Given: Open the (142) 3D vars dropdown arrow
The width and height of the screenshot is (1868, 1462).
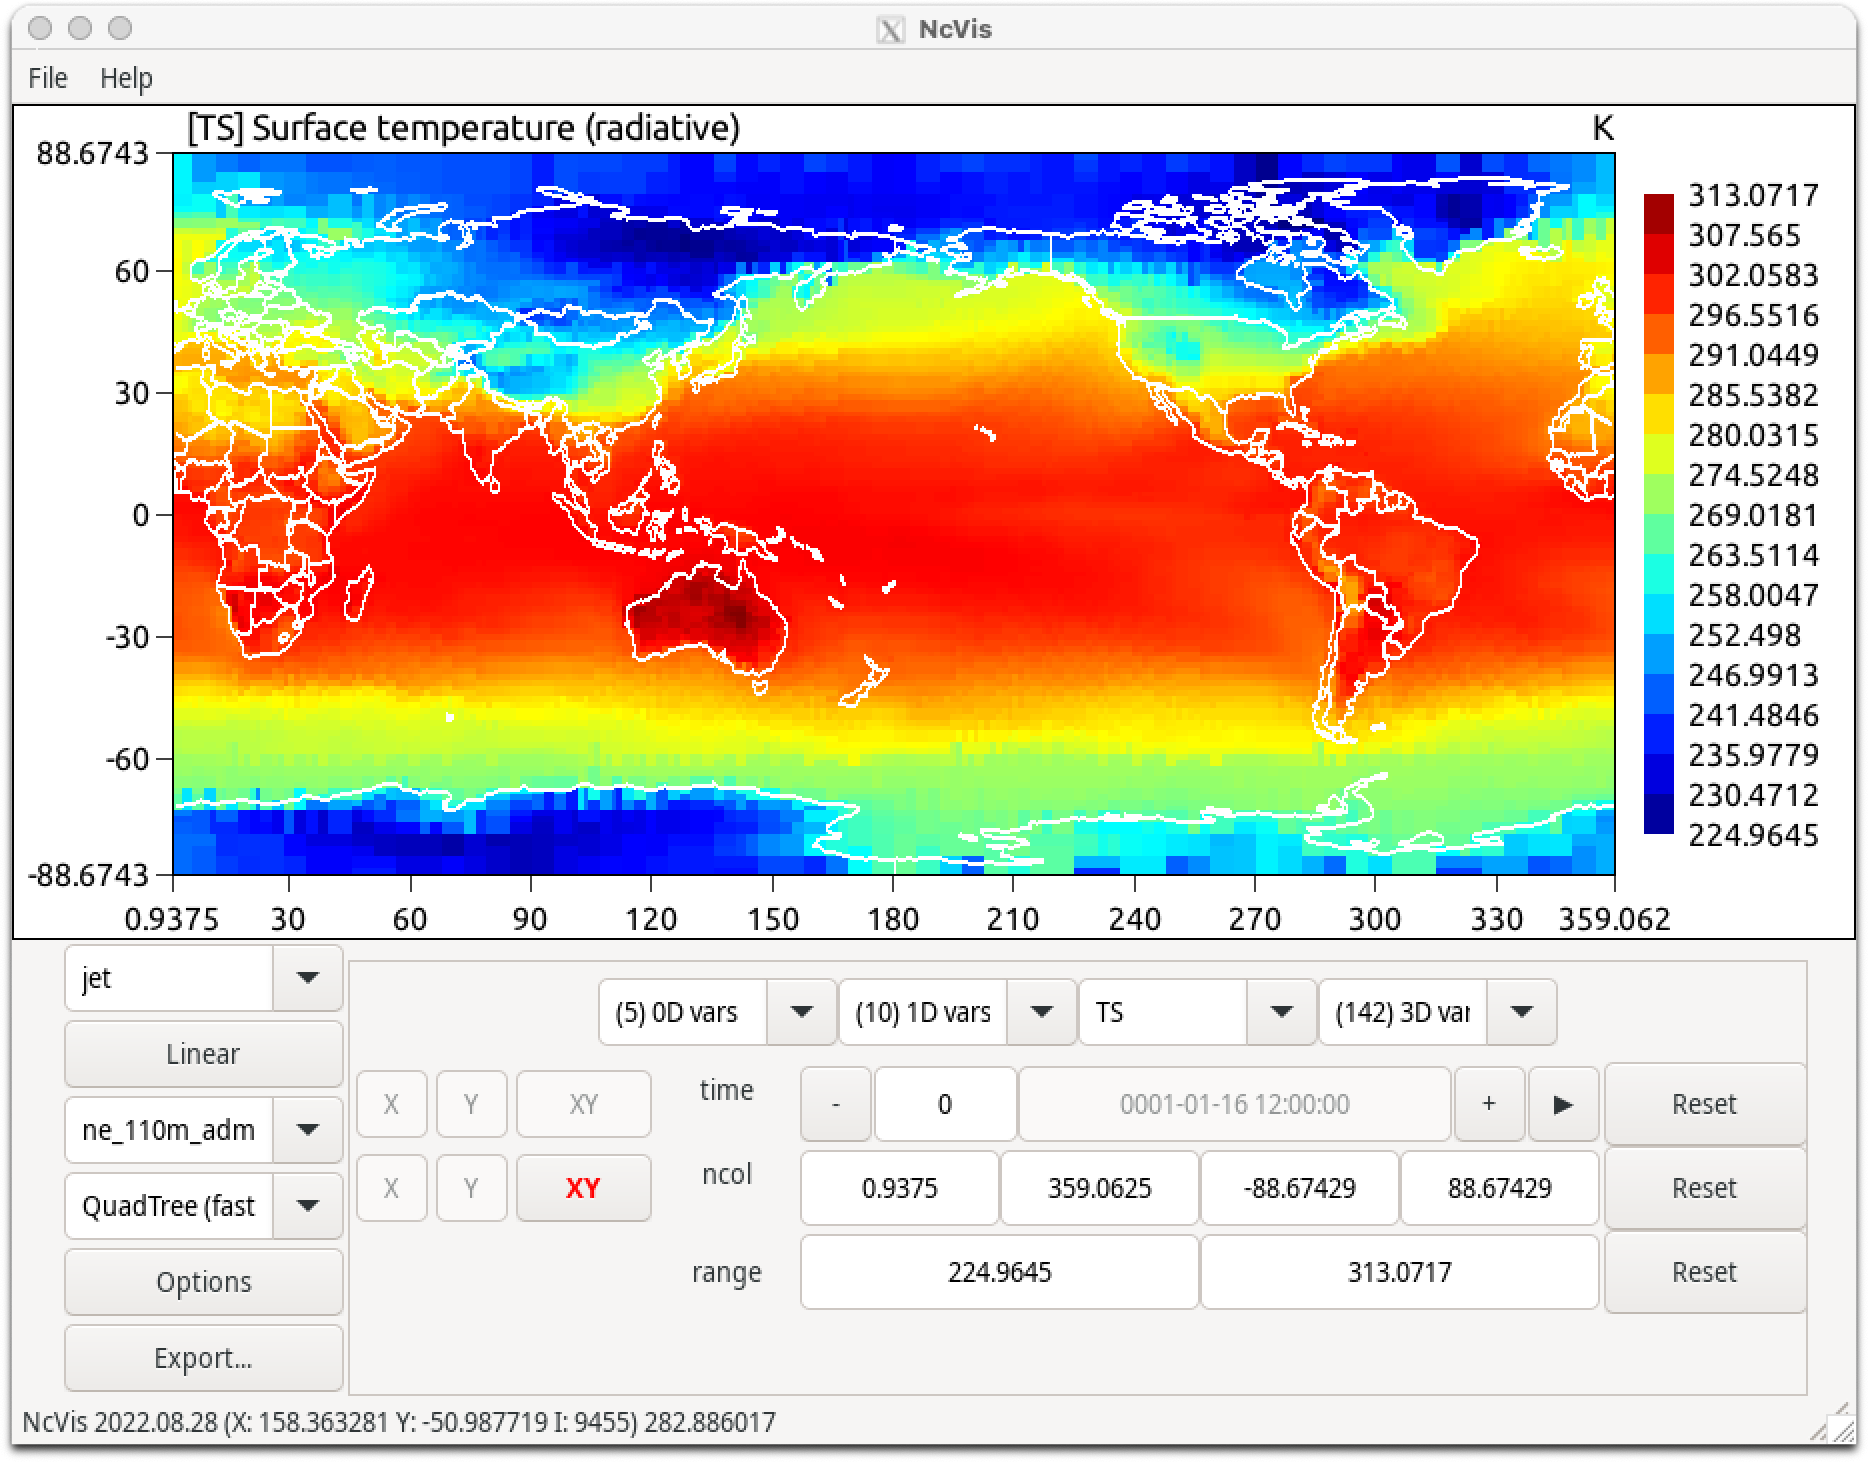Looking at the screenshot, I should (x=1521, y=1012).
